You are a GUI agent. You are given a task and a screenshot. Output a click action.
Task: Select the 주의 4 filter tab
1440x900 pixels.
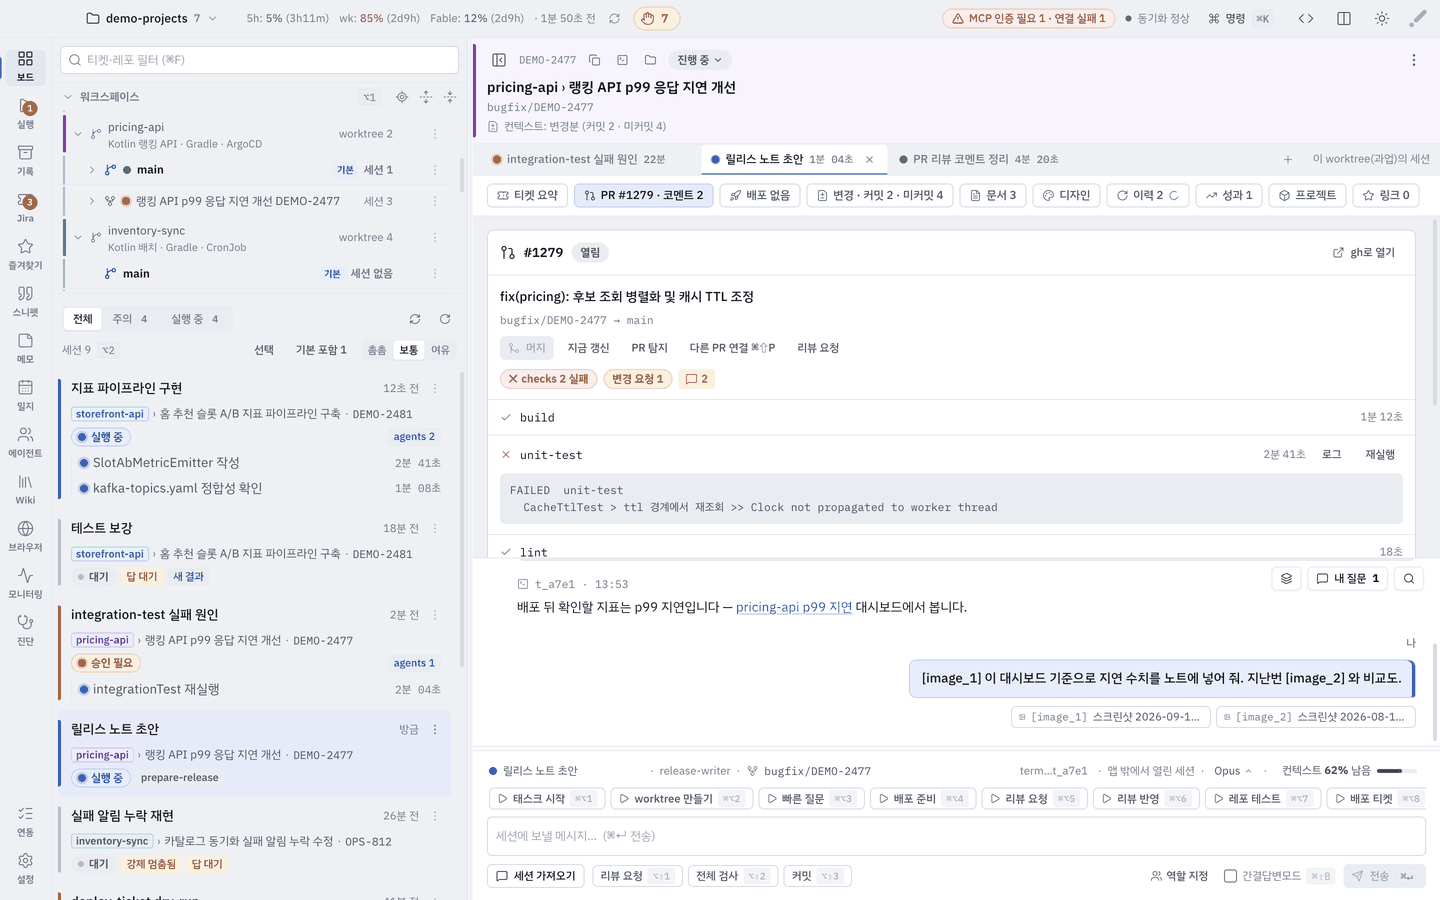click(x=130, y=319)
